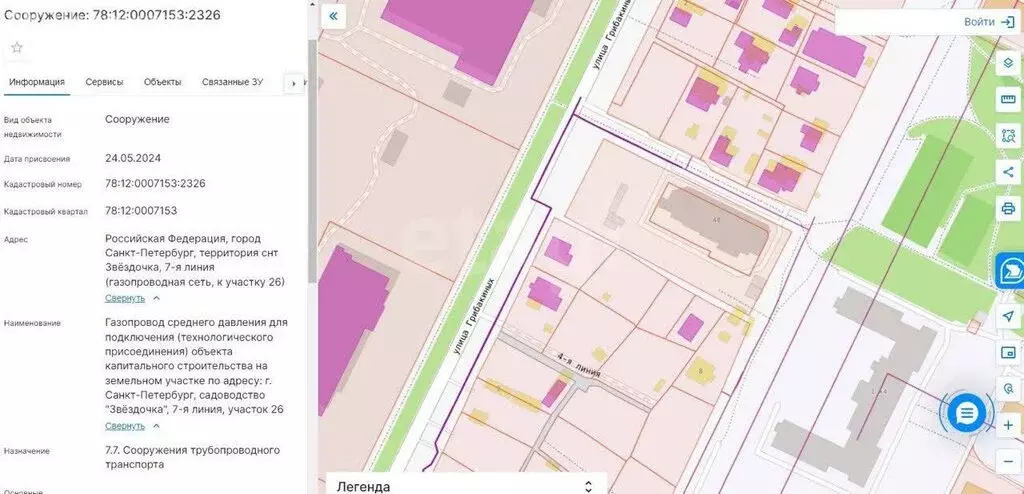Zoom in with the plus button
The width and height of the screenshot is (1024, 494).
tap(1008, 425)
